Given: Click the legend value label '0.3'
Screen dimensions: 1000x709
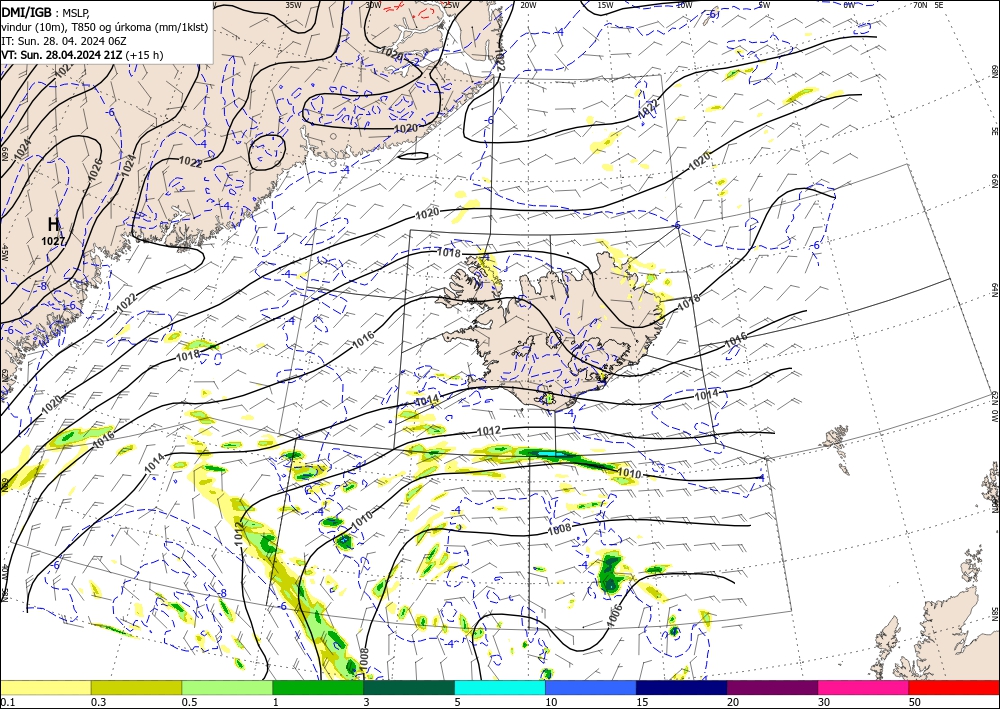Looking at the screenshot, I should (x=98, y=702).
